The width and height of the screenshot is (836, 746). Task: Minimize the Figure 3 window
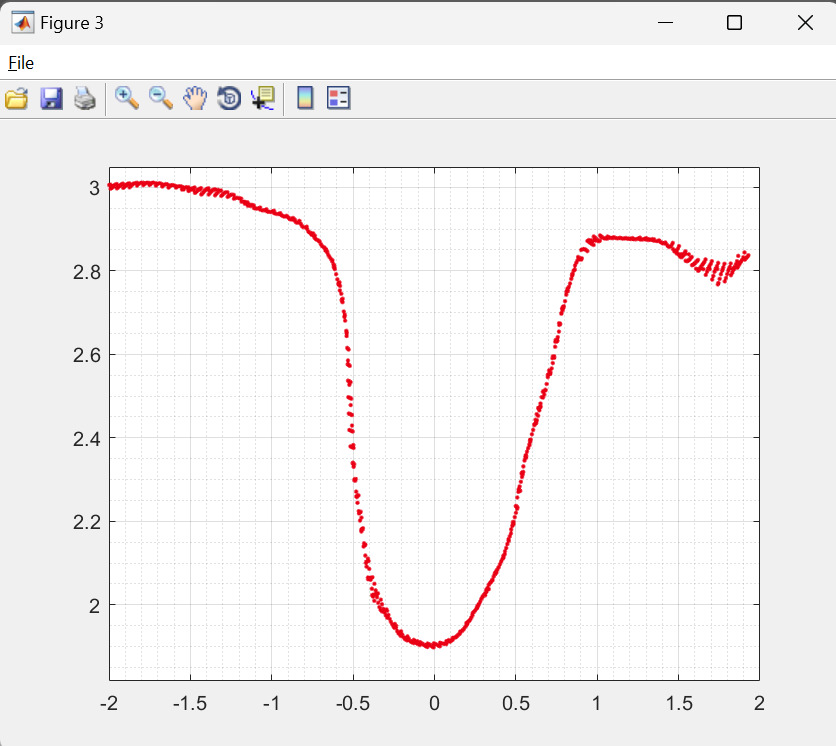665,22
